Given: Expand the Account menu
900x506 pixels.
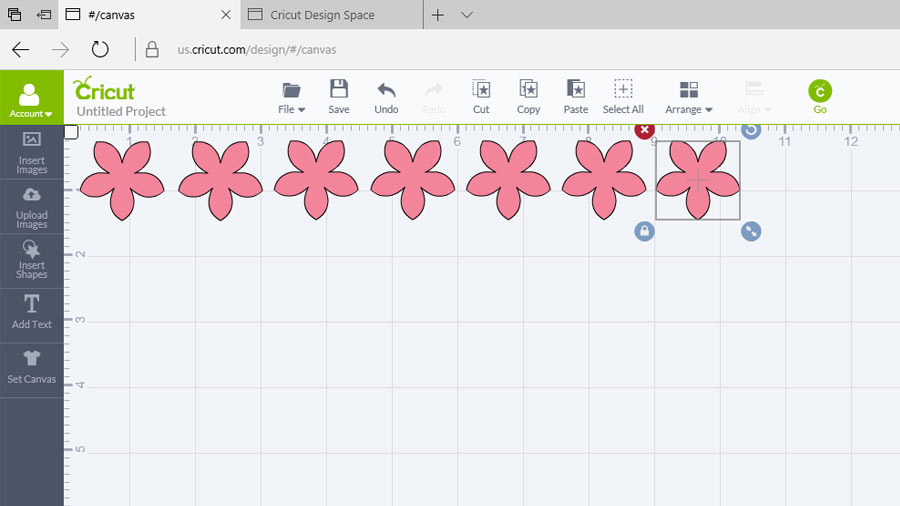Looking at the screenshot, I should click(31, 99).
